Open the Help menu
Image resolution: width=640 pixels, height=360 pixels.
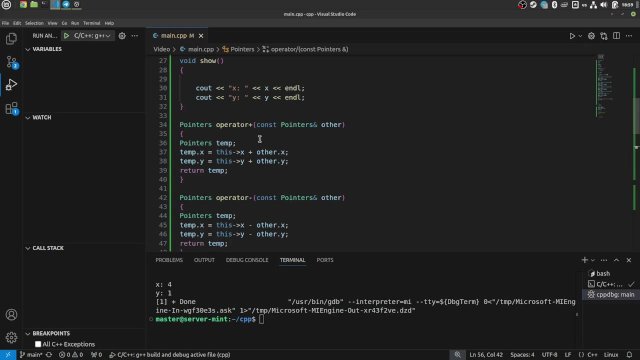pos(109,23)
